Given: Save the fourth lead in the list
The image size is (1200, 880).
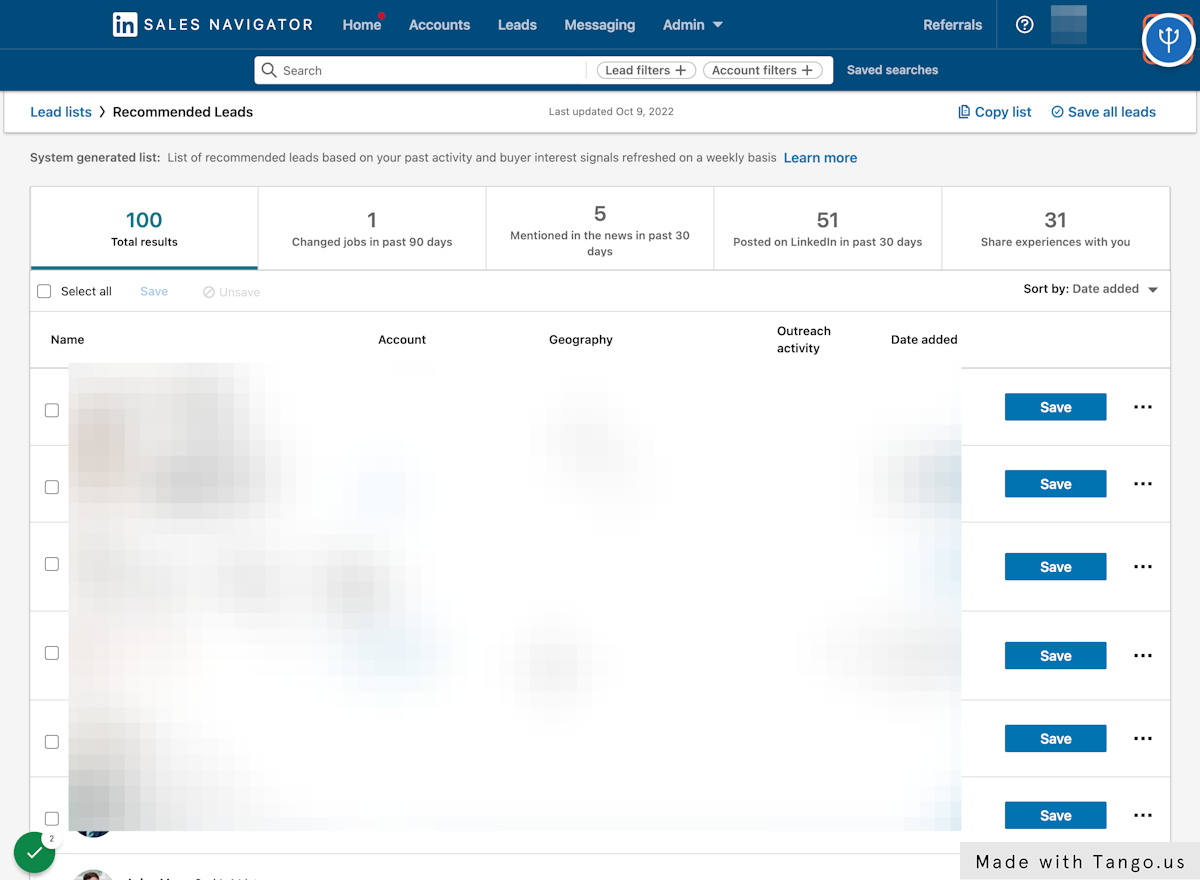Looking at the screenshot, I should [1056, 656].
